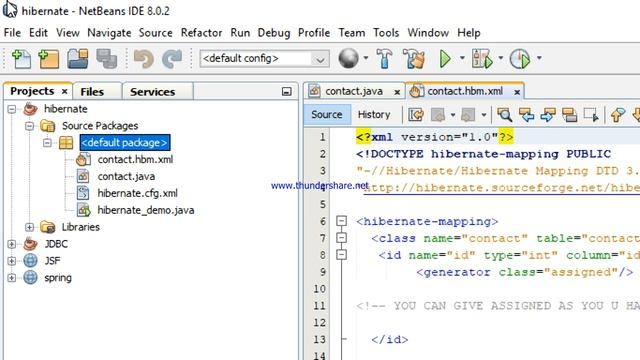Collapse the hibernate-mapping code fold on line 6
This screenshot has width=640, height=360.
[x=342, y=221]
